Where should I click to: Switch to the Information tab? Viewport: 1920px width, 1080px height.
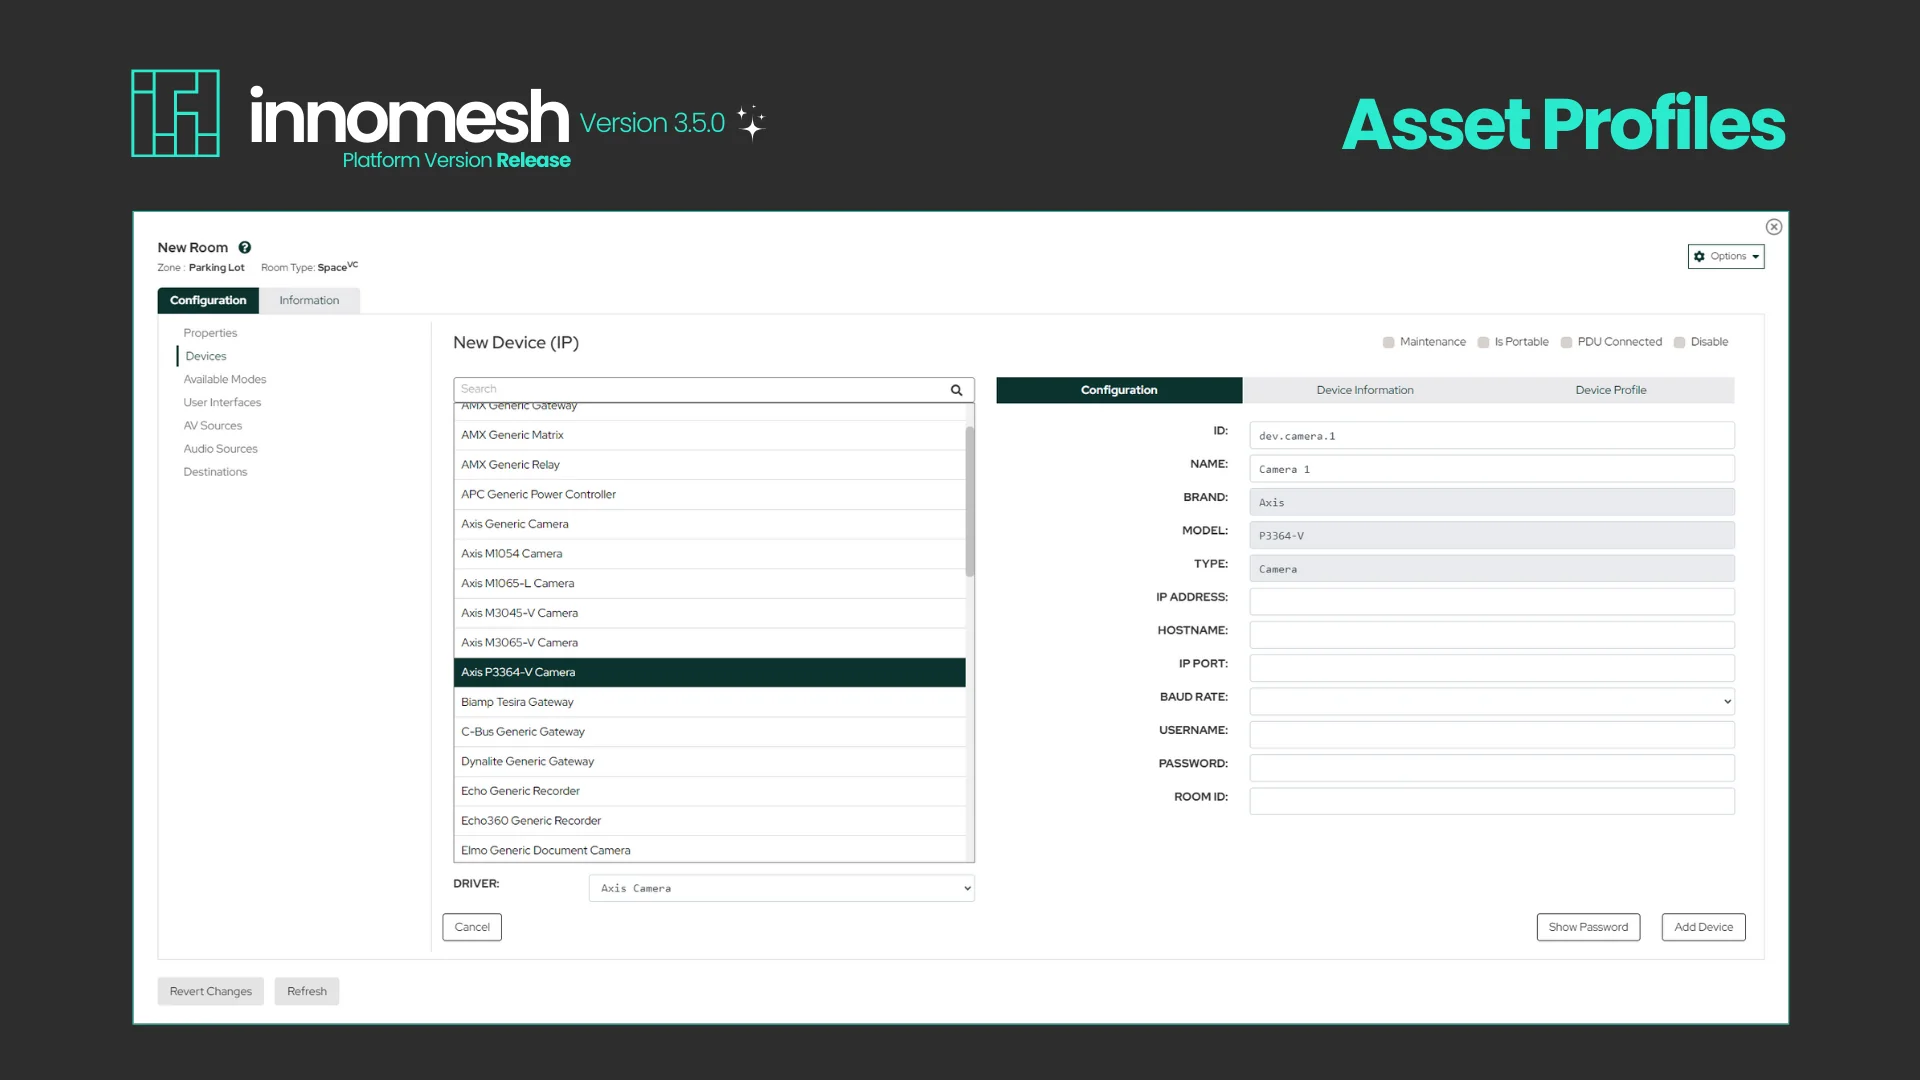[309, 300]
